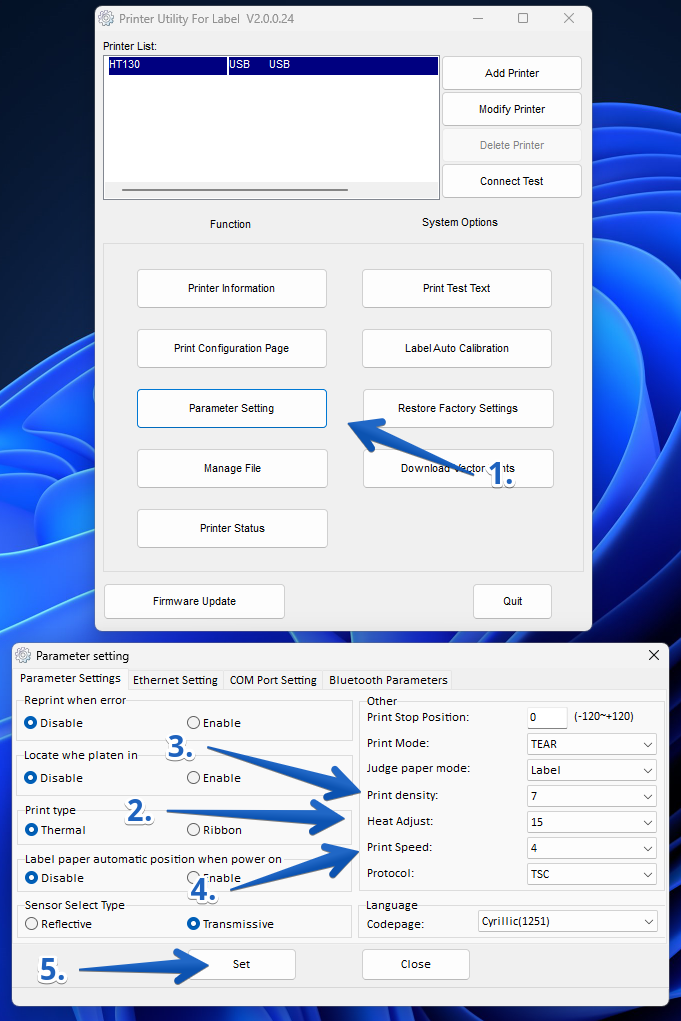Viewport: 681px width, 1021px height.
Task: Minimize the Printer Utility window
Action: pyautogui.click(x=477, y=18)
